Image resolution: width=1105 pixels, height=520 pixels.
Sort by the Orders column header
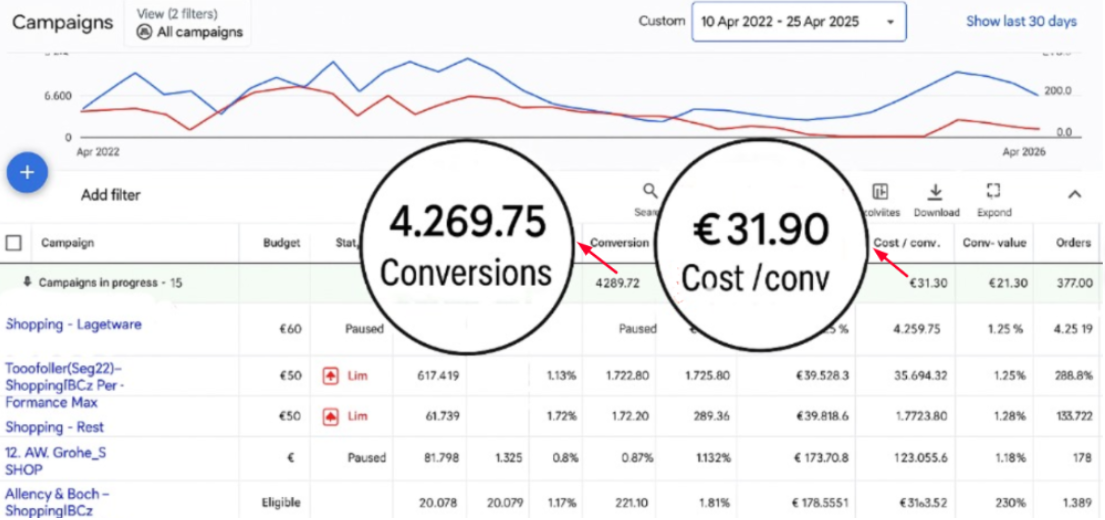[x=1073, y=243]
